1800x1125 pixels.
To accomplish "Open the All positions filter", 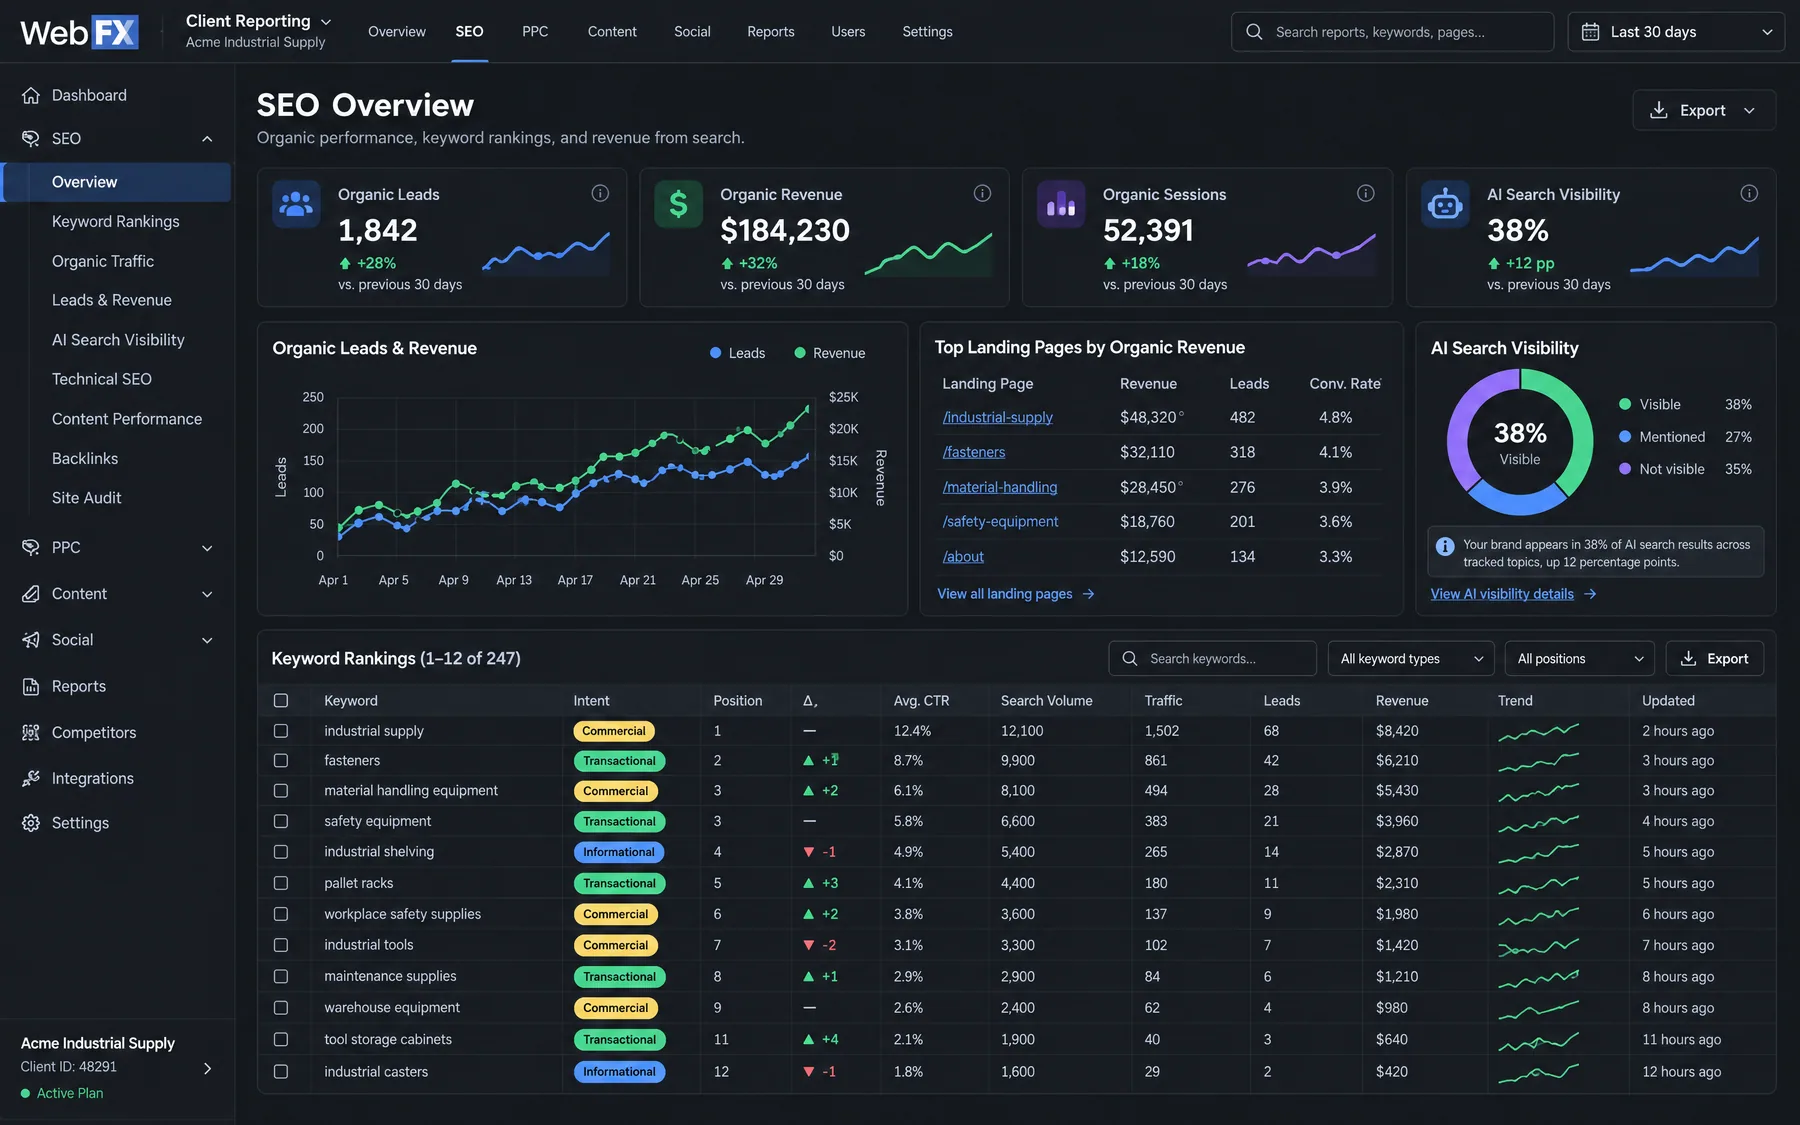I will 1579,659.
